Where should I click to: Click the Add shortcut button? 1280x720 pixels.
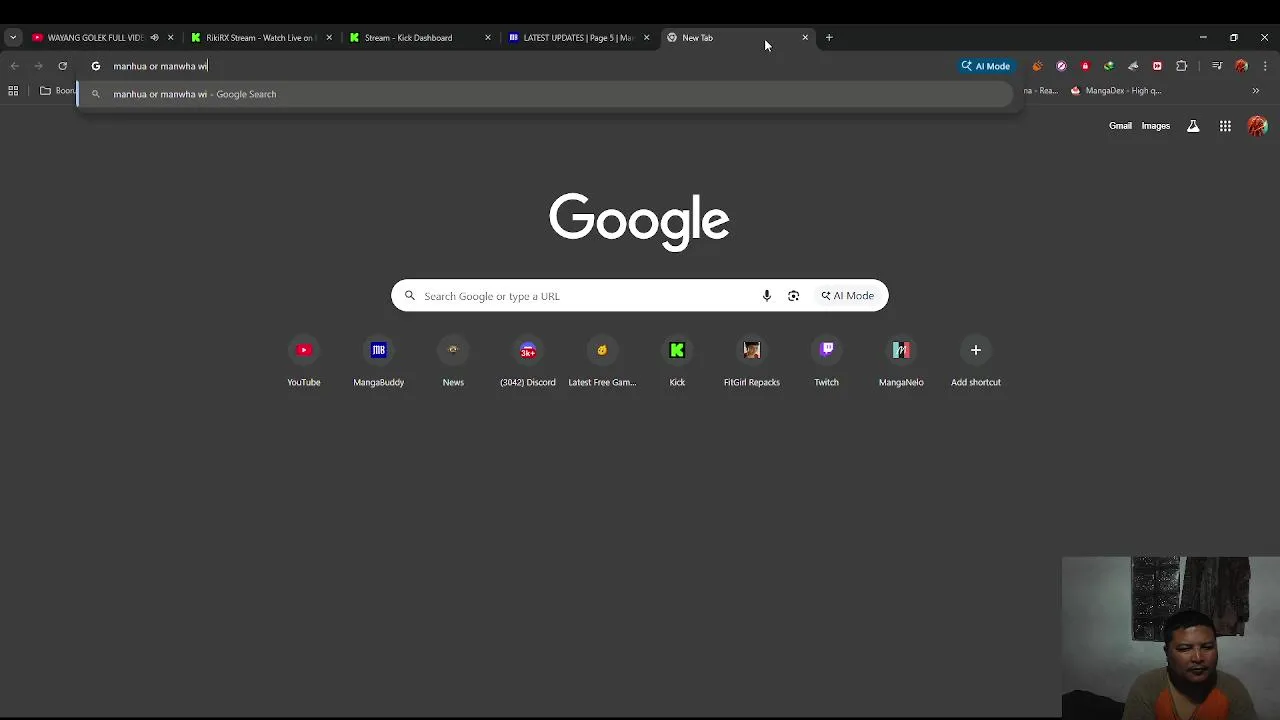point(976,363)
